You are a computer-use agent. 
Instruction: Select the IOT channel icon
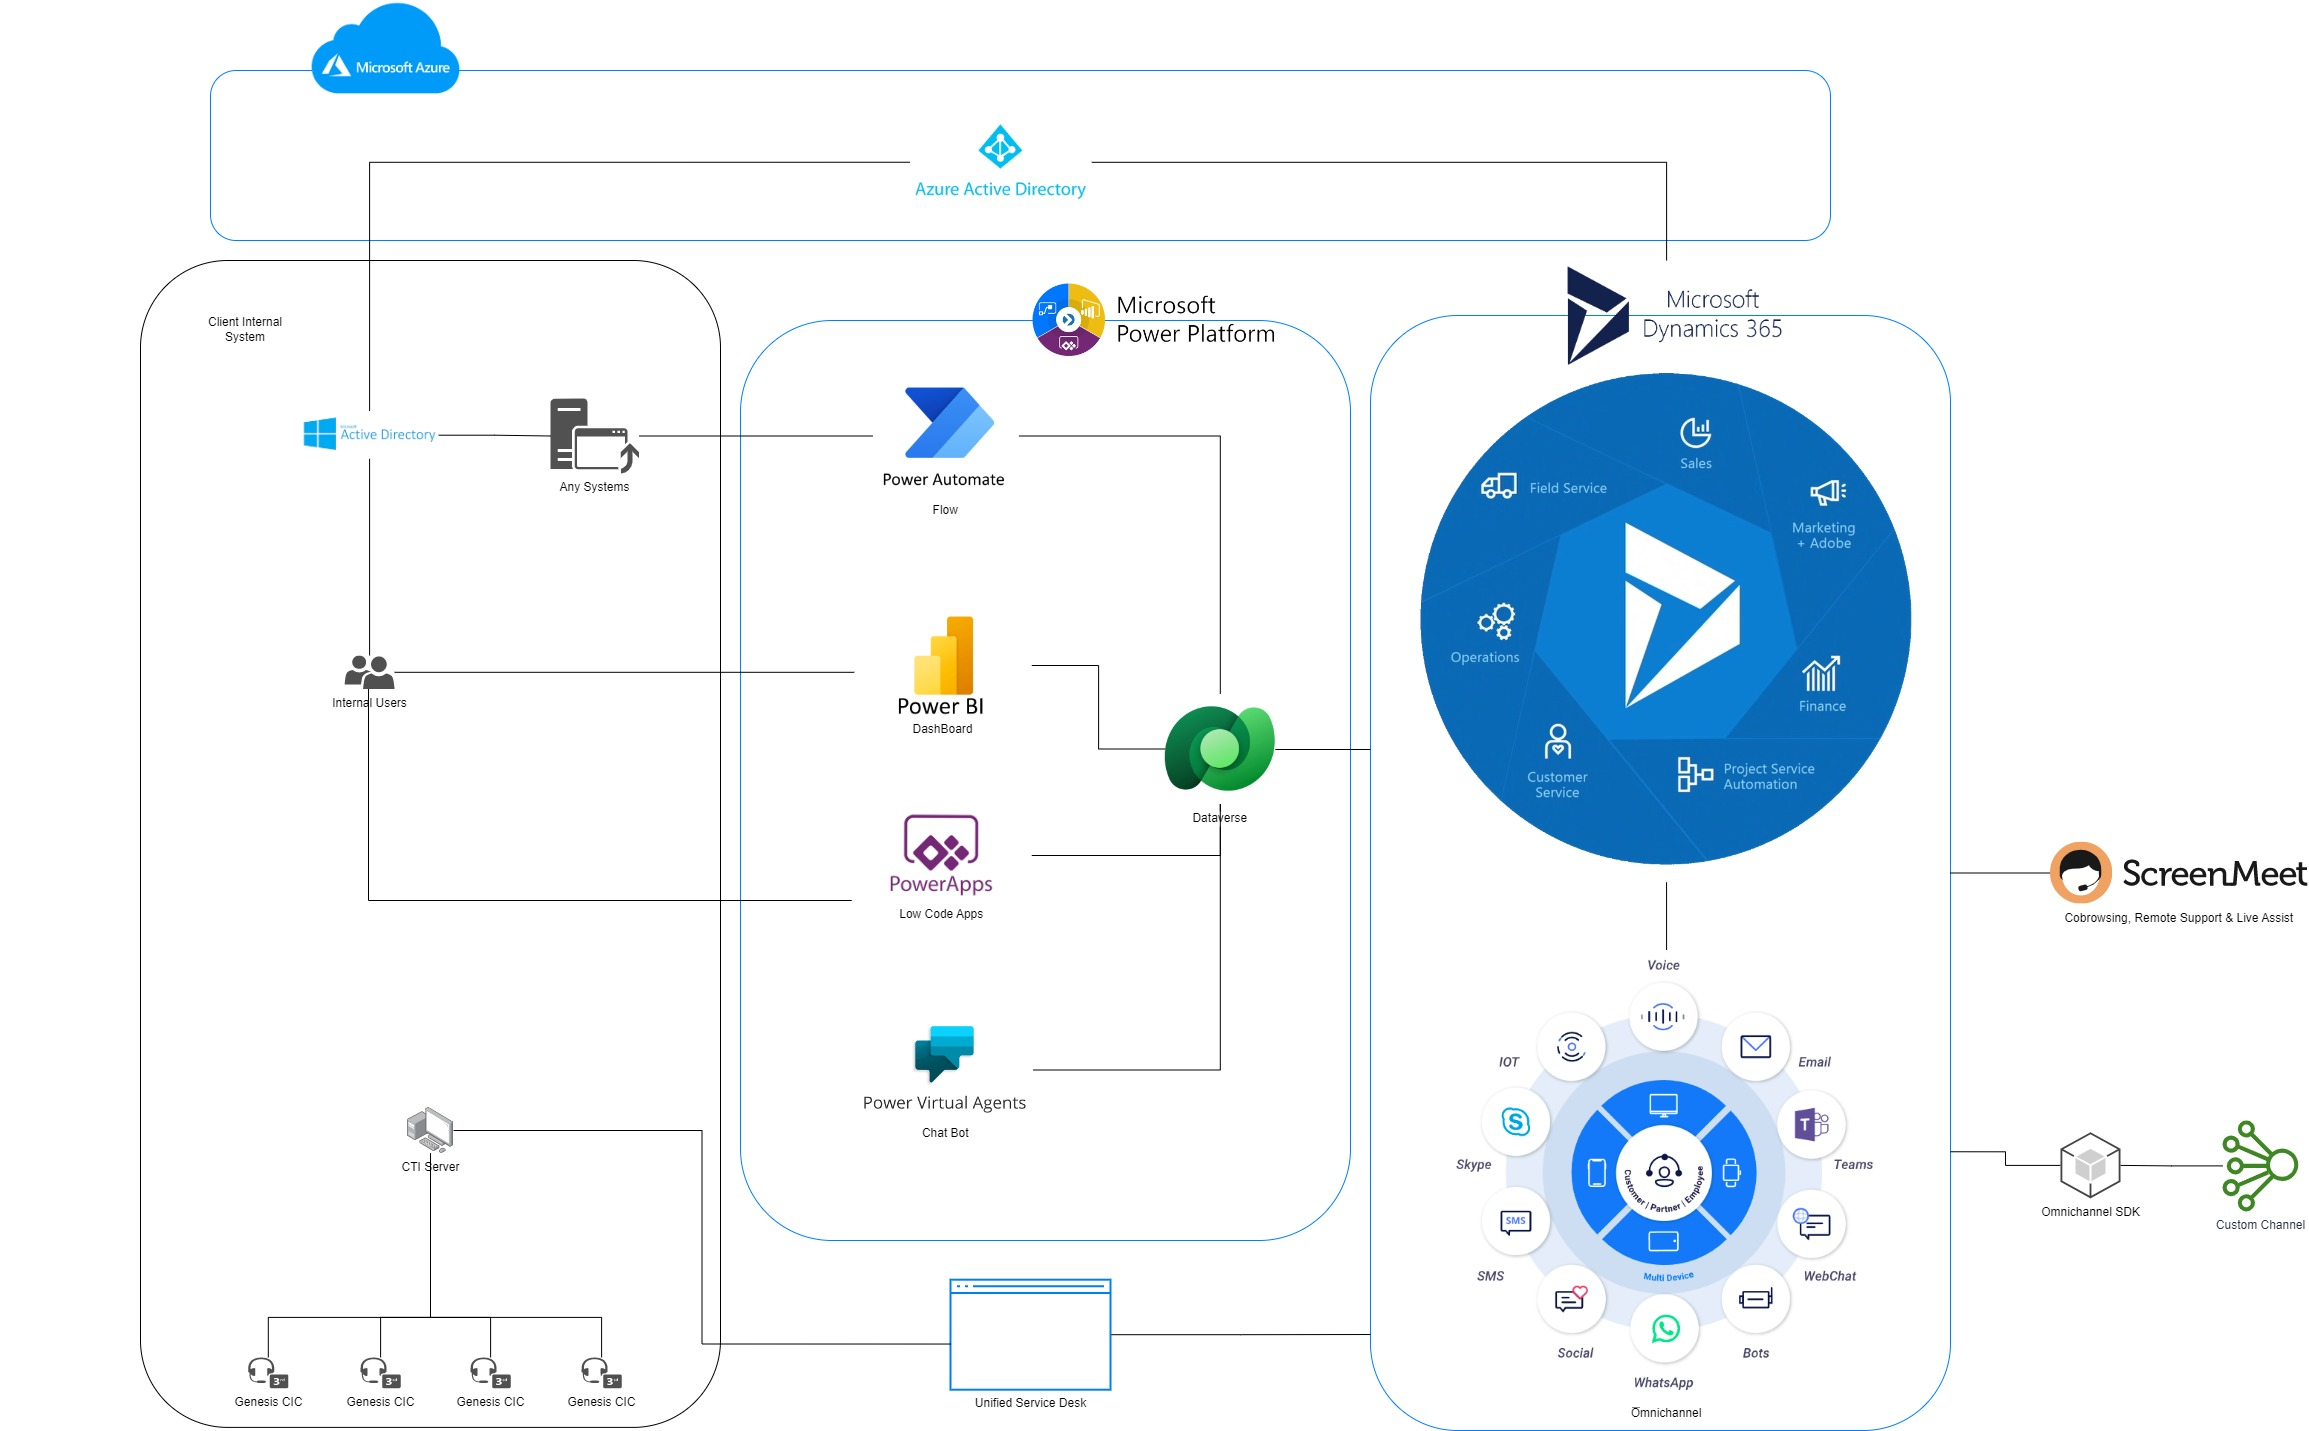point(1572,1047)
